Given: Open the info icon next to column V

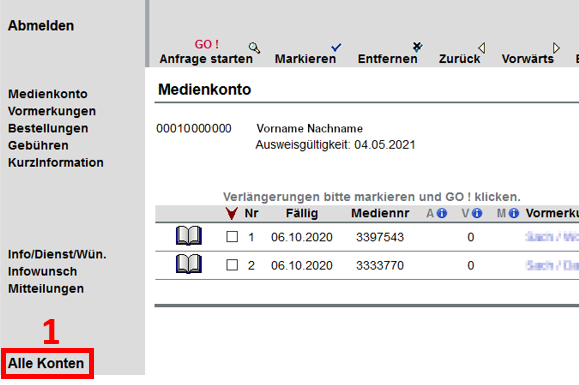Looking at the screenshot, I should pos(477,213).
